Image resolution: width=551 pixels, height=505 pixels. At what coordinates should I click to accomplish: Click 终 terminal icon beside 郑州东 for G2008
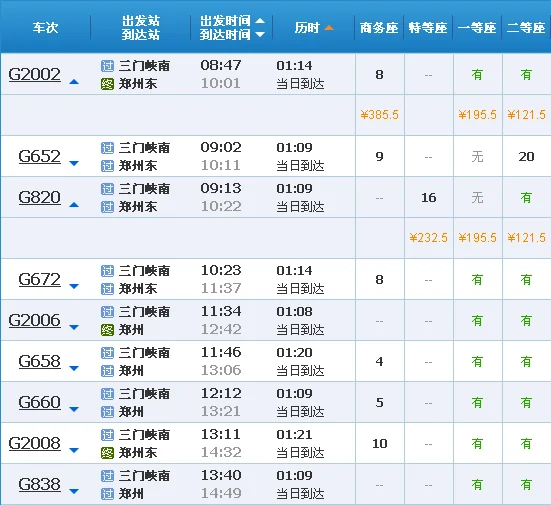pyautogui.click(x=108, y=453)
